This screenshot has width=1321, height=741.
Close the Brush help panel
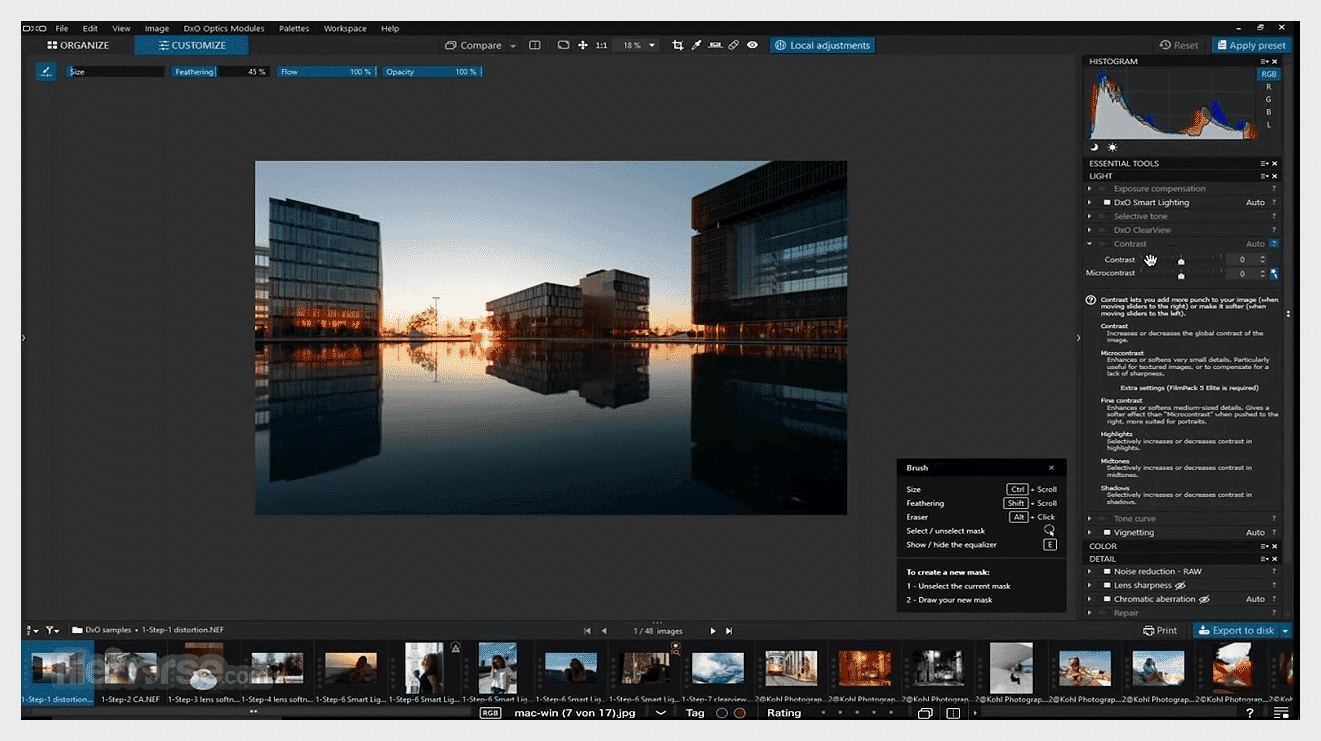tap(1051, 468)
